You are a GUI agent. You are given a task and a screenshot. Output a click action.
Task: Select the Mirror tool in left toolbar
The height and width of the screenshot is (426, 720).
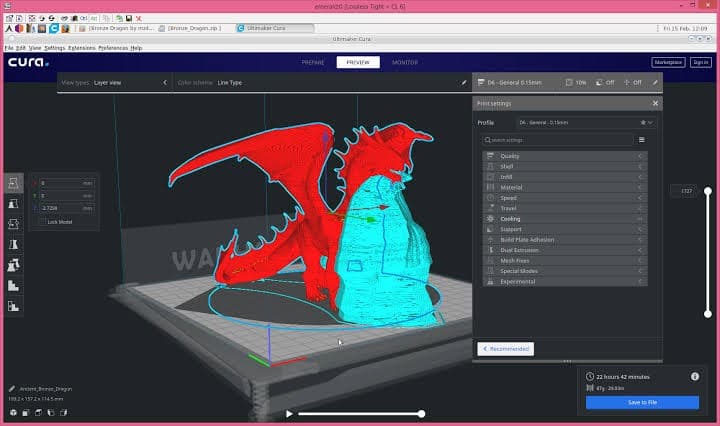pos(13,244)
